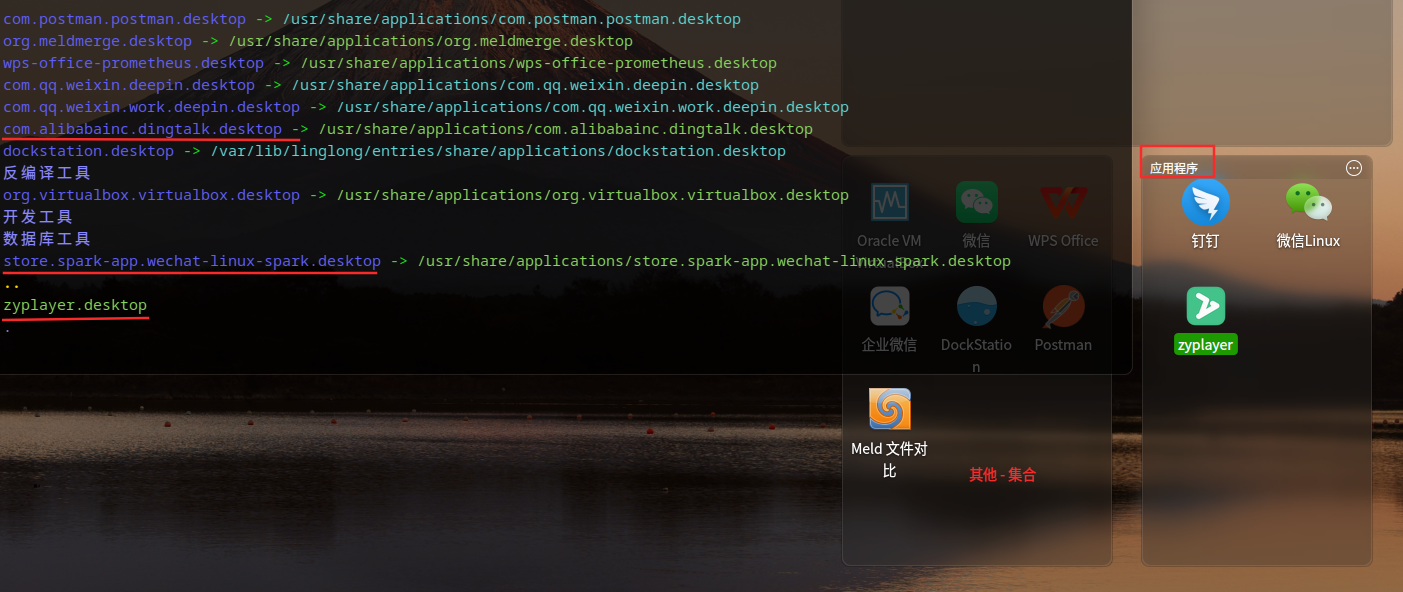This screenshot has width=1403, height=592.
Task: Click com.postman.postman.desktop link name in terminal
Action: (124, 19)
